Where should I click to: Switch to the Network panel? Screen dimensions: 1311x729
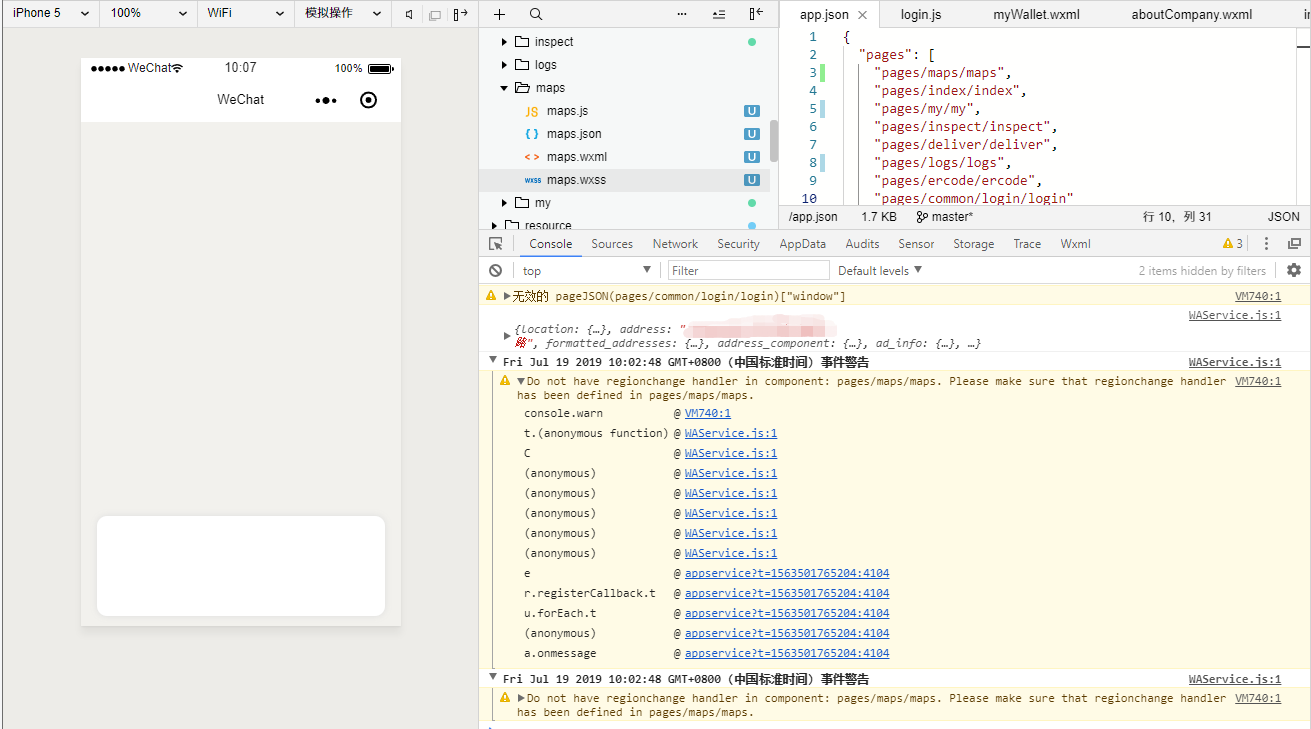(675, 243)
